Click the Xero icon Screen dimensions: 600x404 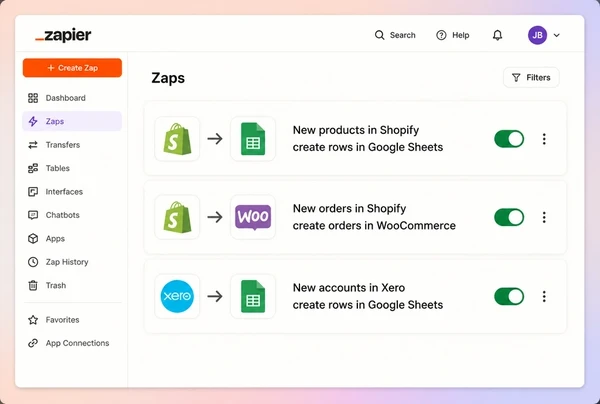pyautogui.click(x=177, y=296)
